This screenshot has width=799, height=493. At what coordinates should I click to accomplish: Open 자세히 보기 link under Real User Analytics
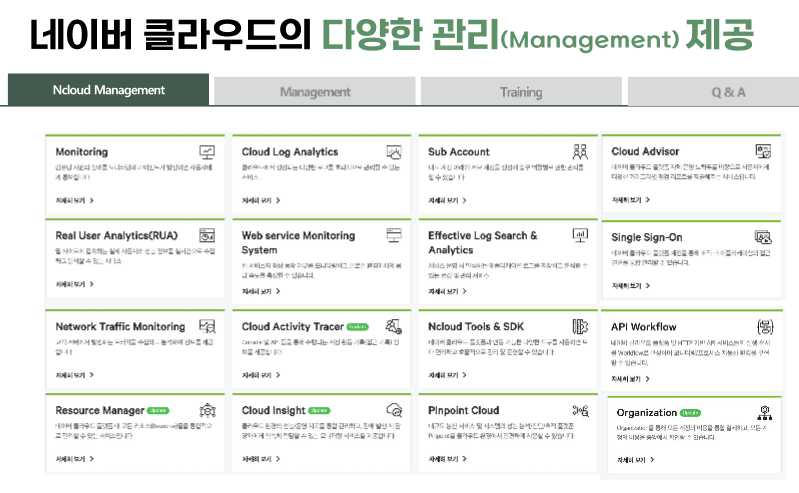coord(74,284)
